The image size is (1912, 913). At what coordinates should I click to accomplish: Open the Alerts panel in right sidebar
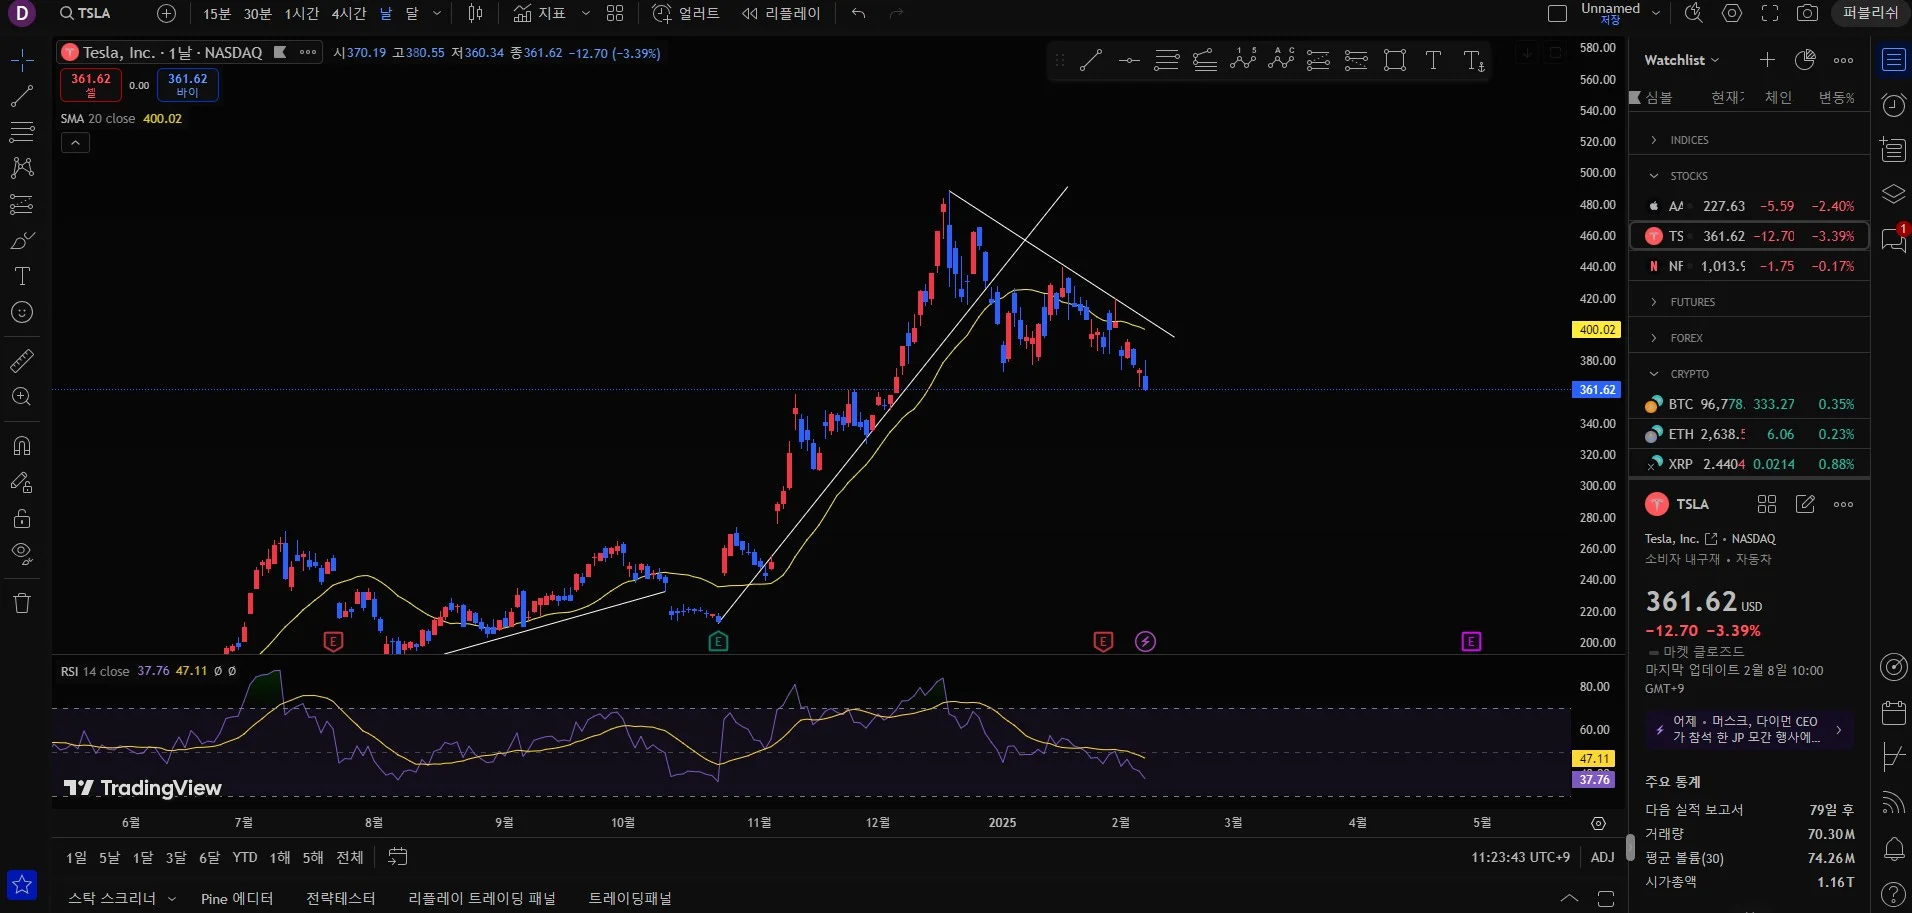point(1893,105)
